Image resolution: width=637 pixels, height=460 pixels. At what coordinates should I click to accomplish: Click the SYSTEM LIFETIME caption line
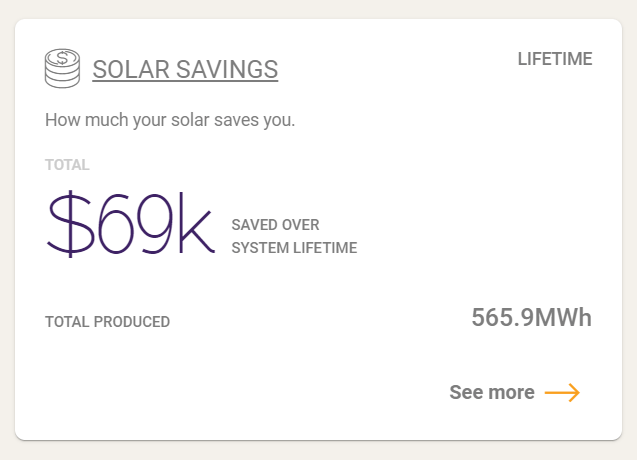(x=294, y=248)
